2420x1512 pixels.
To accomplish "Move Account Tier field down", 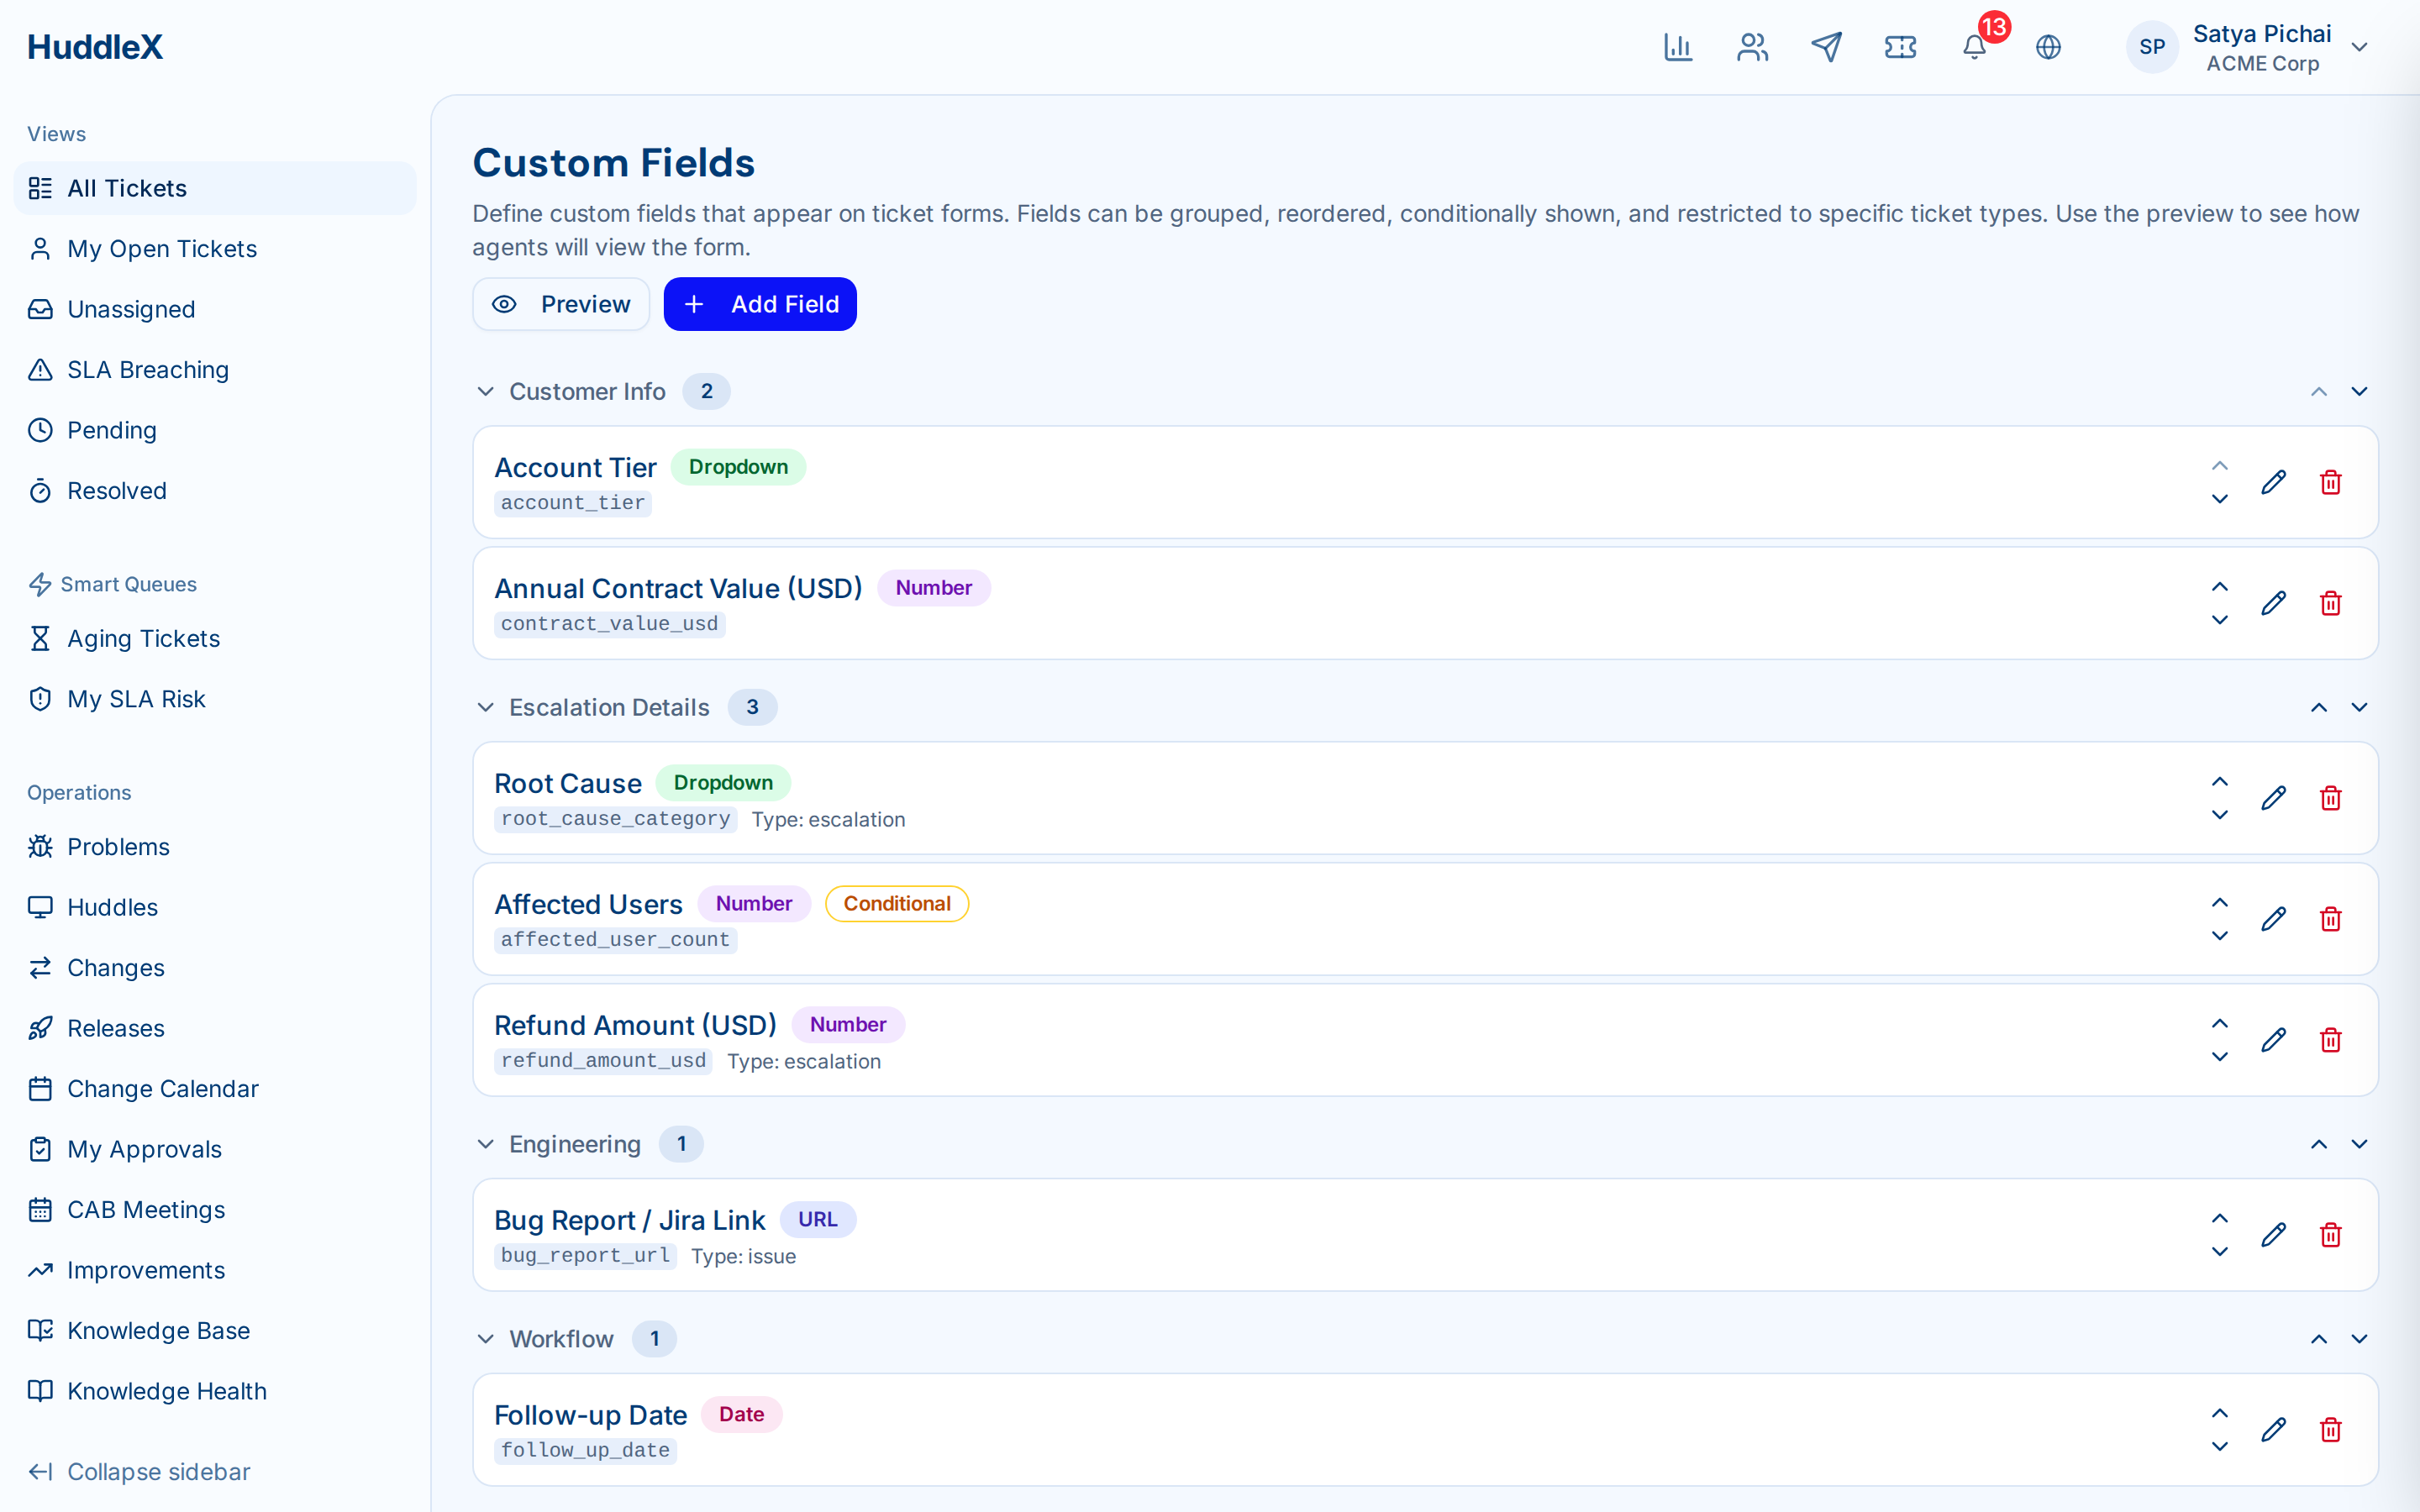I will 2219,499.
